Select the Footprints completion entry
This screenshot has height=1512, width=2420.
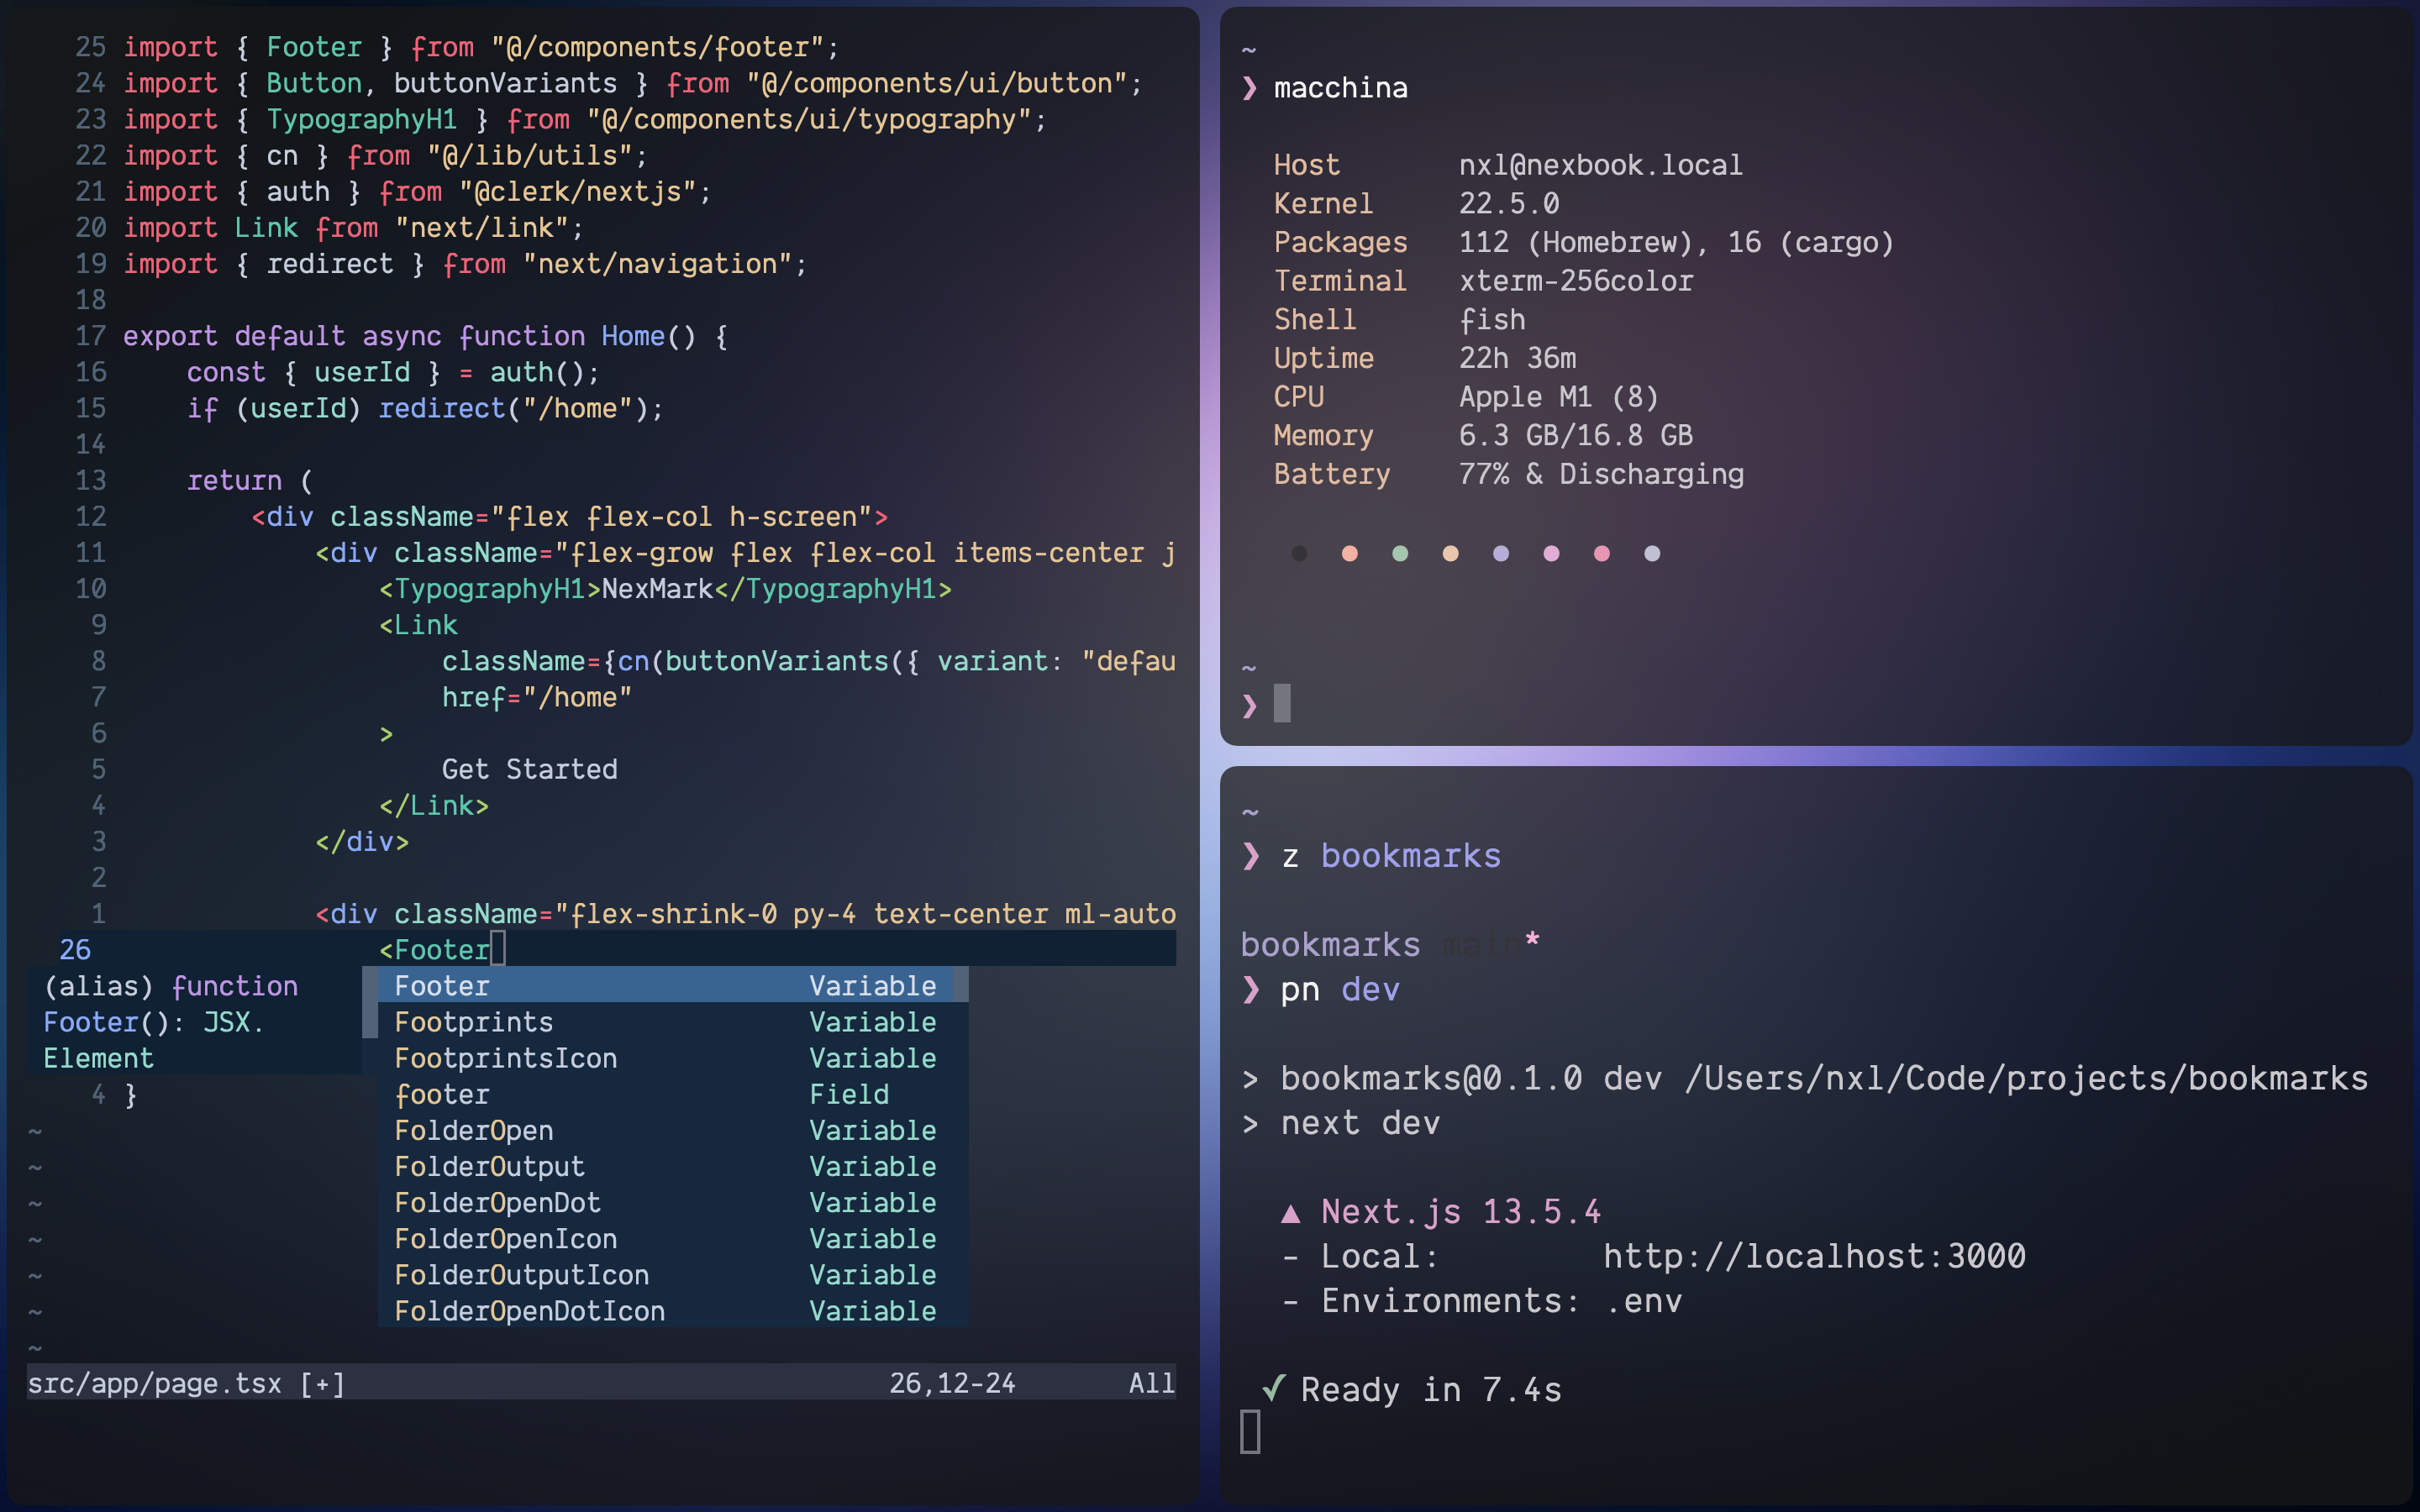tap(474, 1022)
